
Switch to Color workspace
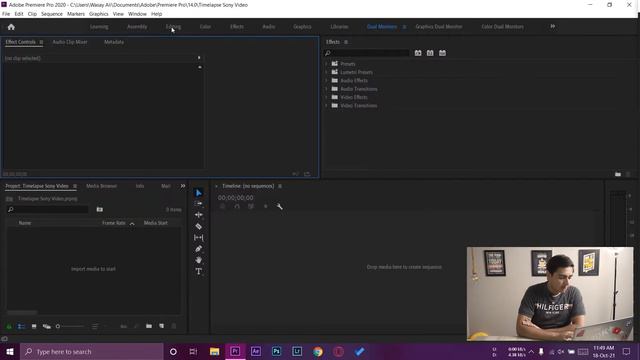[x=205, y=27]
